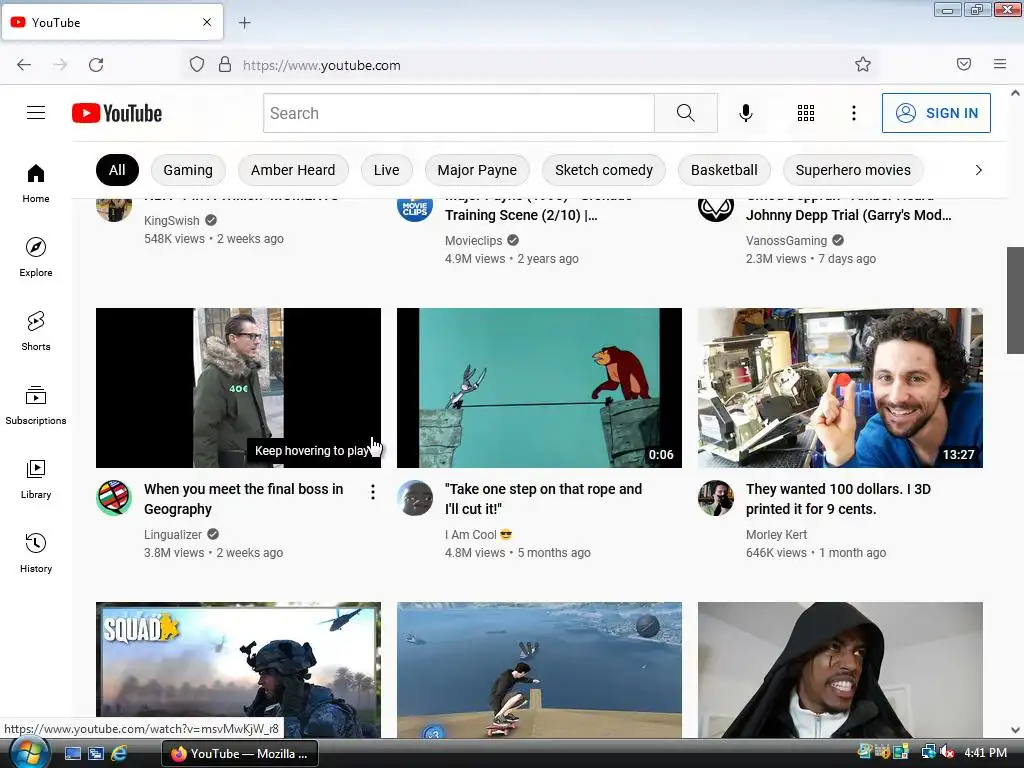This screenshot has height=768, width=1024.
Task: Select the Basketball chip
Action: pos(724,170)
